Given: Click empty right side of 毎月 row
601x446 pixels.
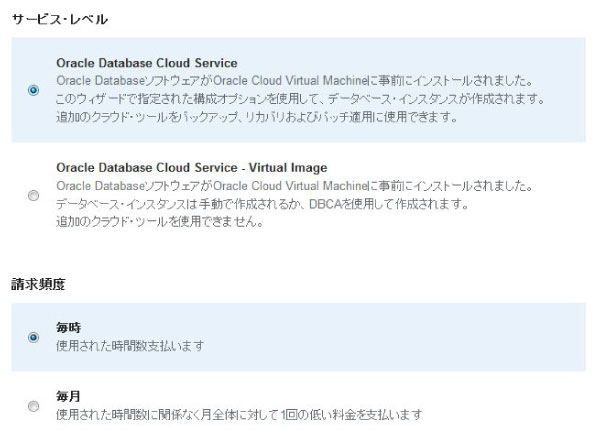Looking at the screenshot, I should click(520, 406).
